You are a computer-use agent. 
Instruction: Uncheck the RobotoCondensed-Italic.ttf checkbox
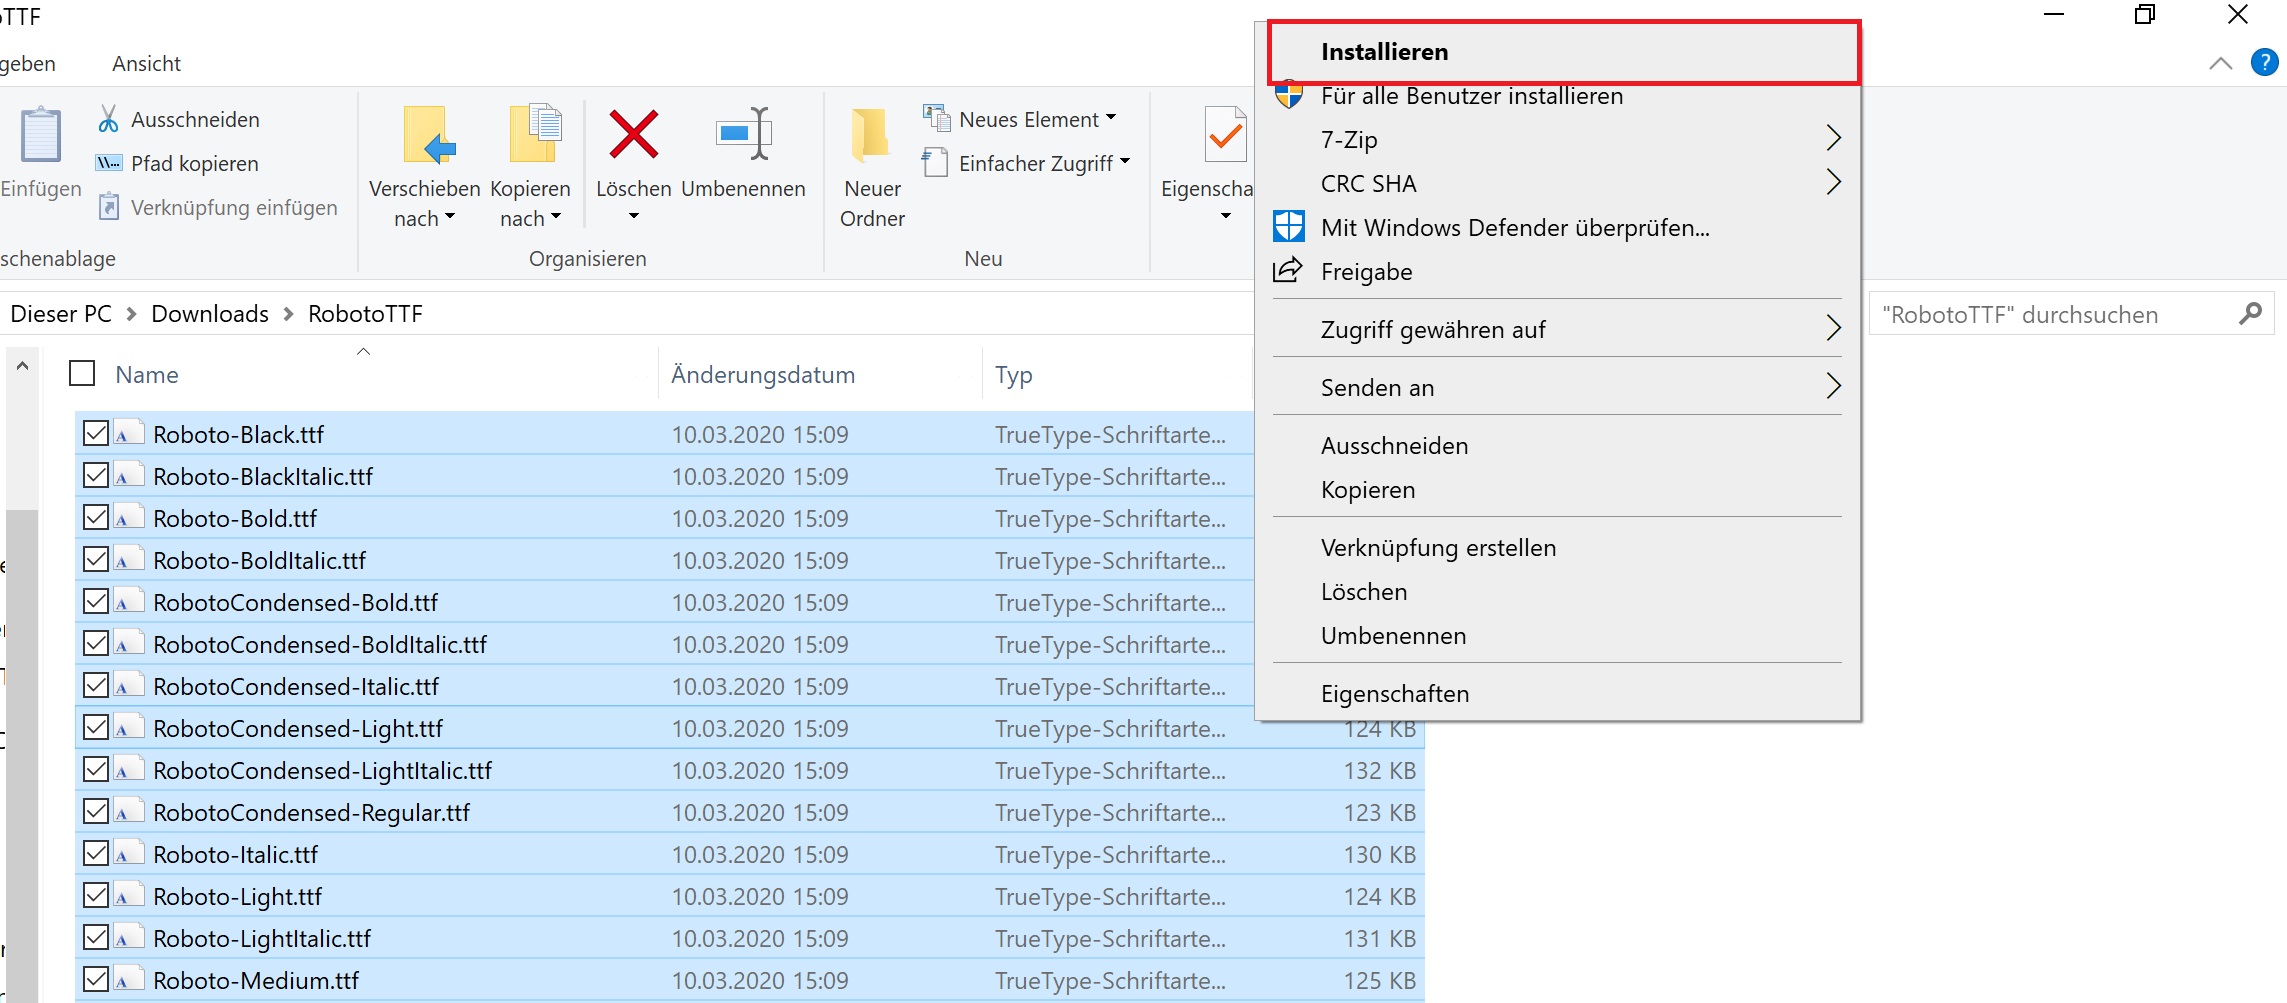(x=96, y=685)
